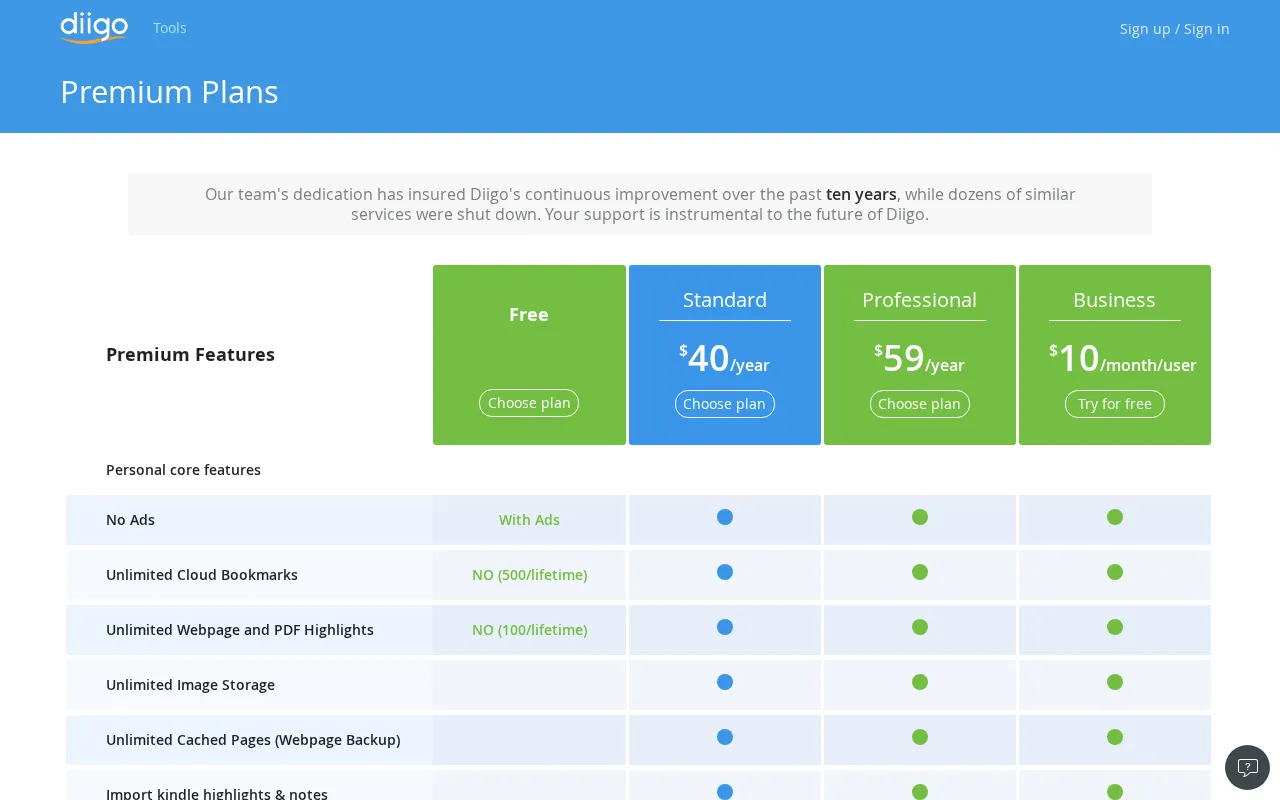Click the 'Unlimited Cloud Bookmarks' row label
The width and height of the screenshot is (1280, 800).
click(202, 575)
